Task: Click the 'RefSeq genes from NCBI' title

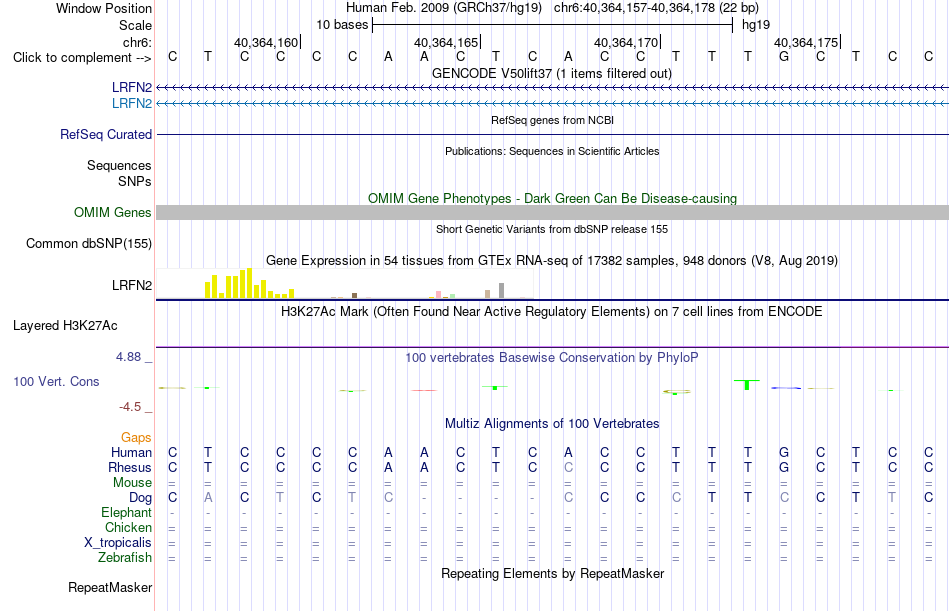Action: (552, 120)
